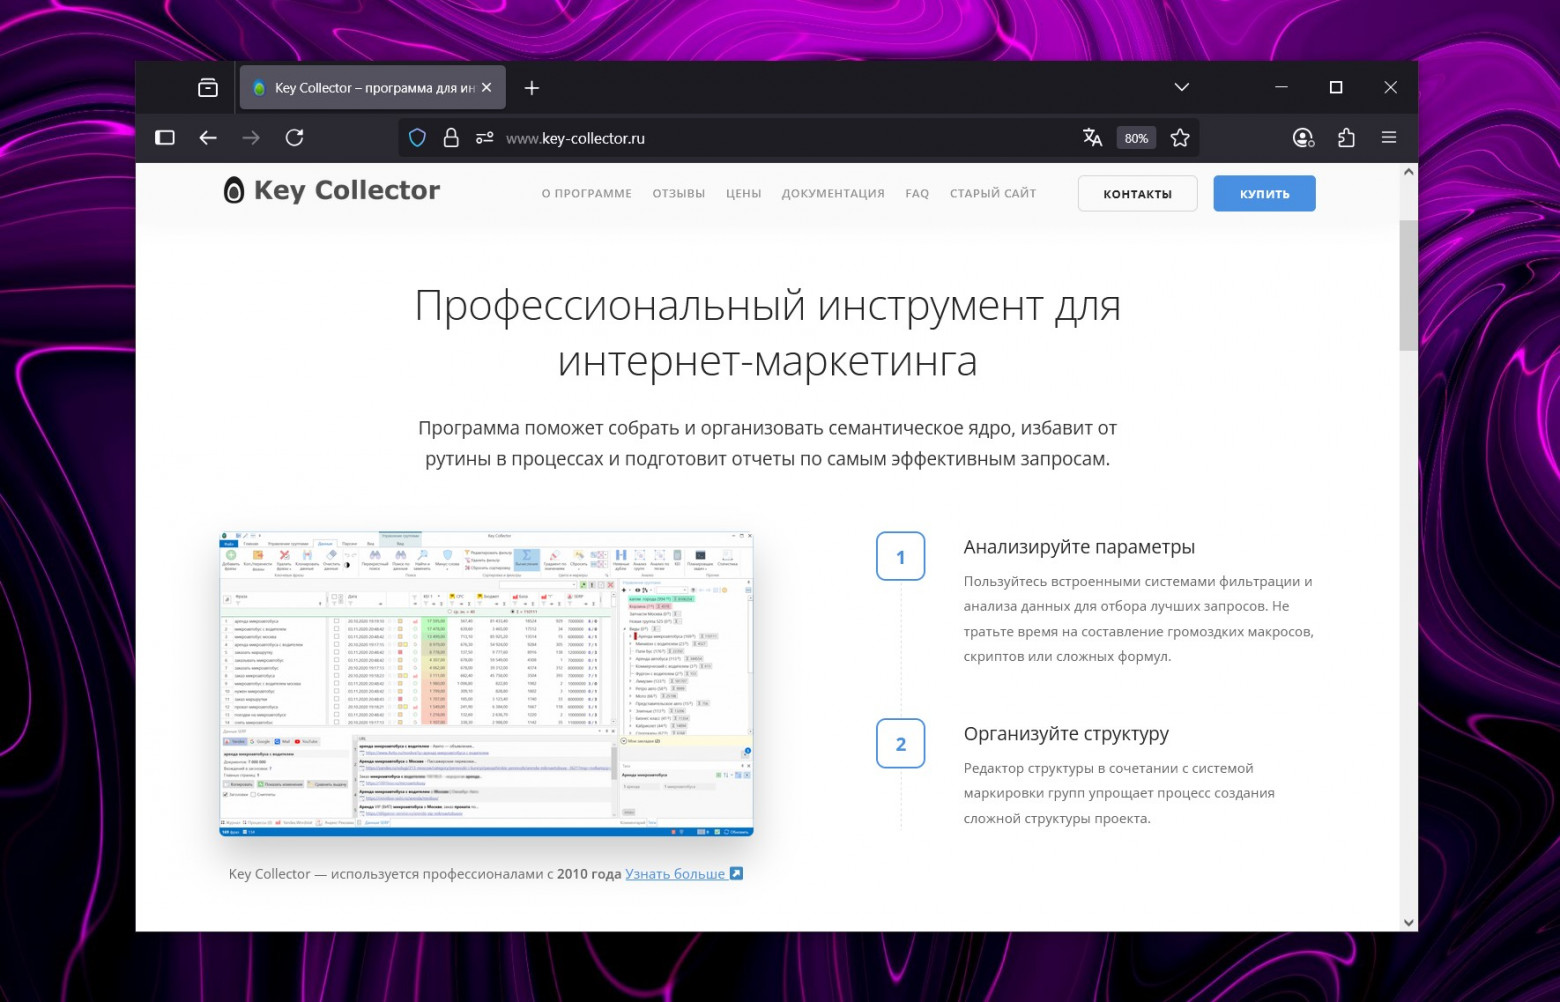The width and height of the screenshot is (1560, 1002).
Task: Open the tracking protection shield icon
Action: point(418,138)
